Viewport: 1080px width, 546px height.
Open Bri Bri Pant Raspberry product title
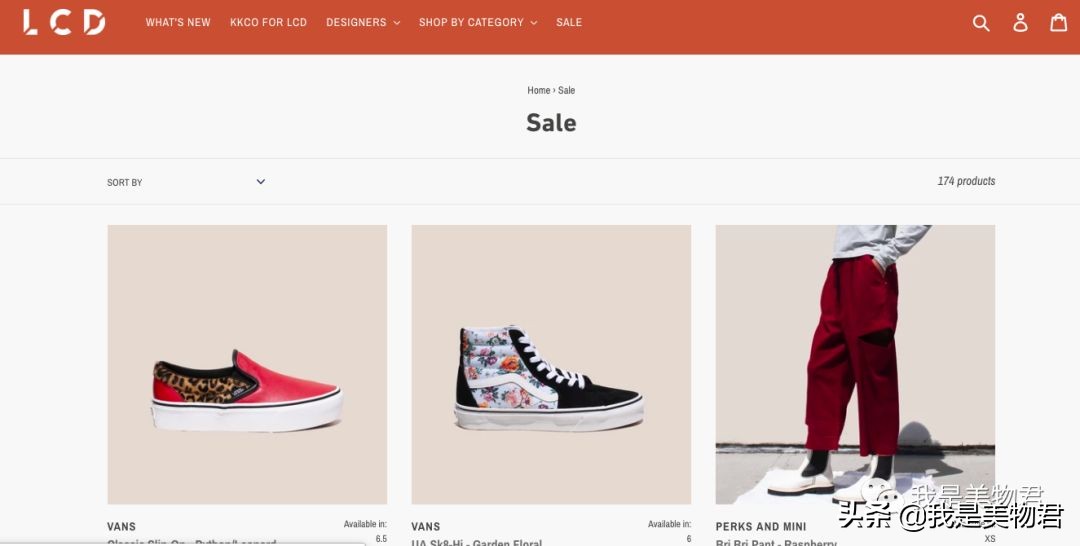coord(776,543)
